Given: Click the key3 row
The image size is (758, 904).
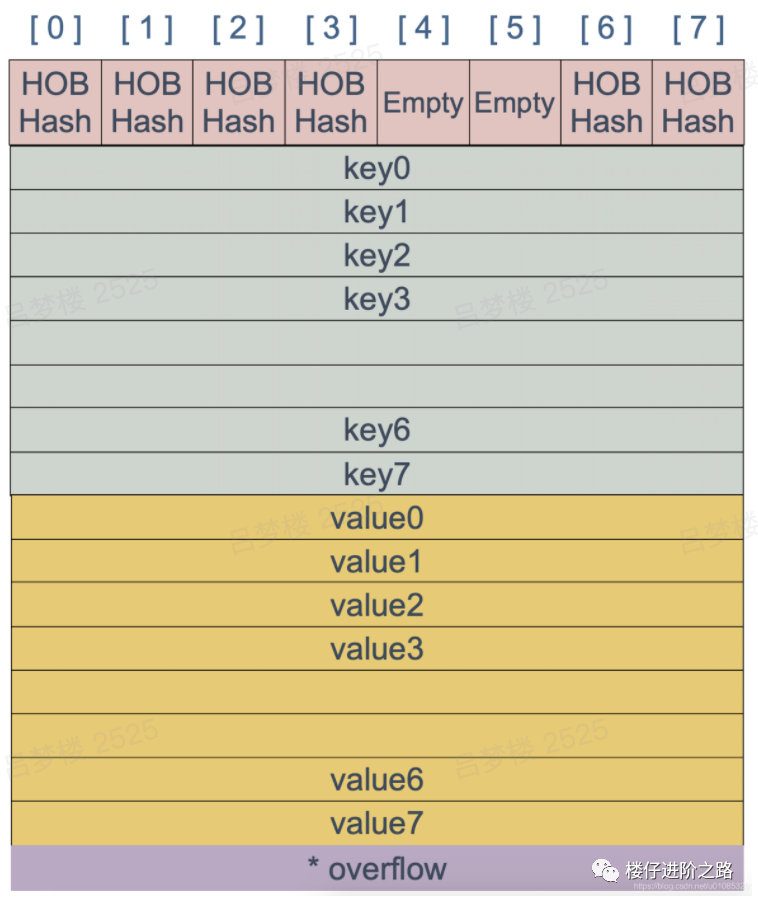Looking at the screenshot, I should pyautogui.click(x=376, y=299).
